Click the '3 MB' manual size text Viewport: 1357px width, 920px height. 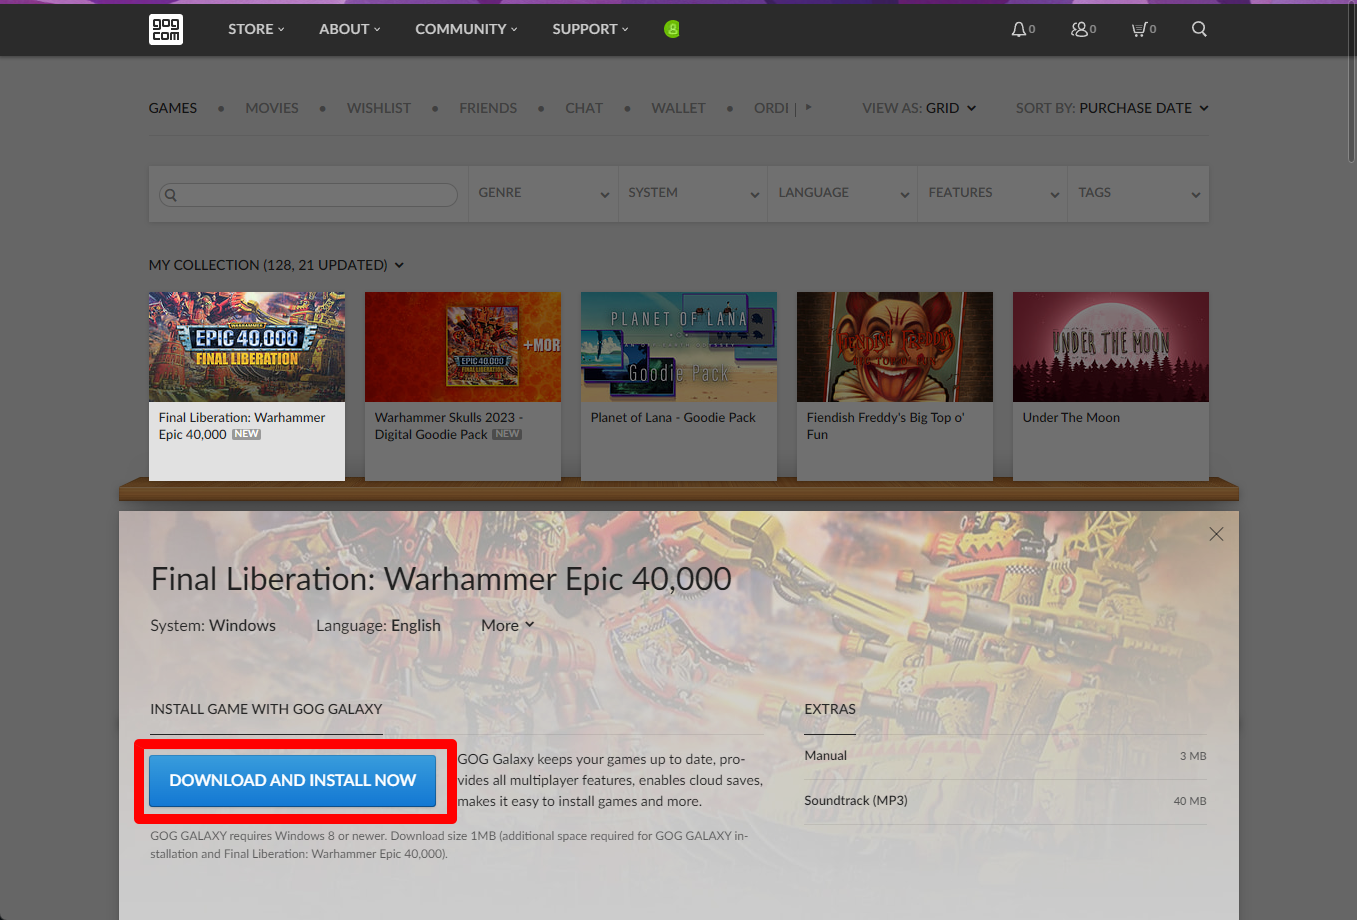pos(1193,756)
